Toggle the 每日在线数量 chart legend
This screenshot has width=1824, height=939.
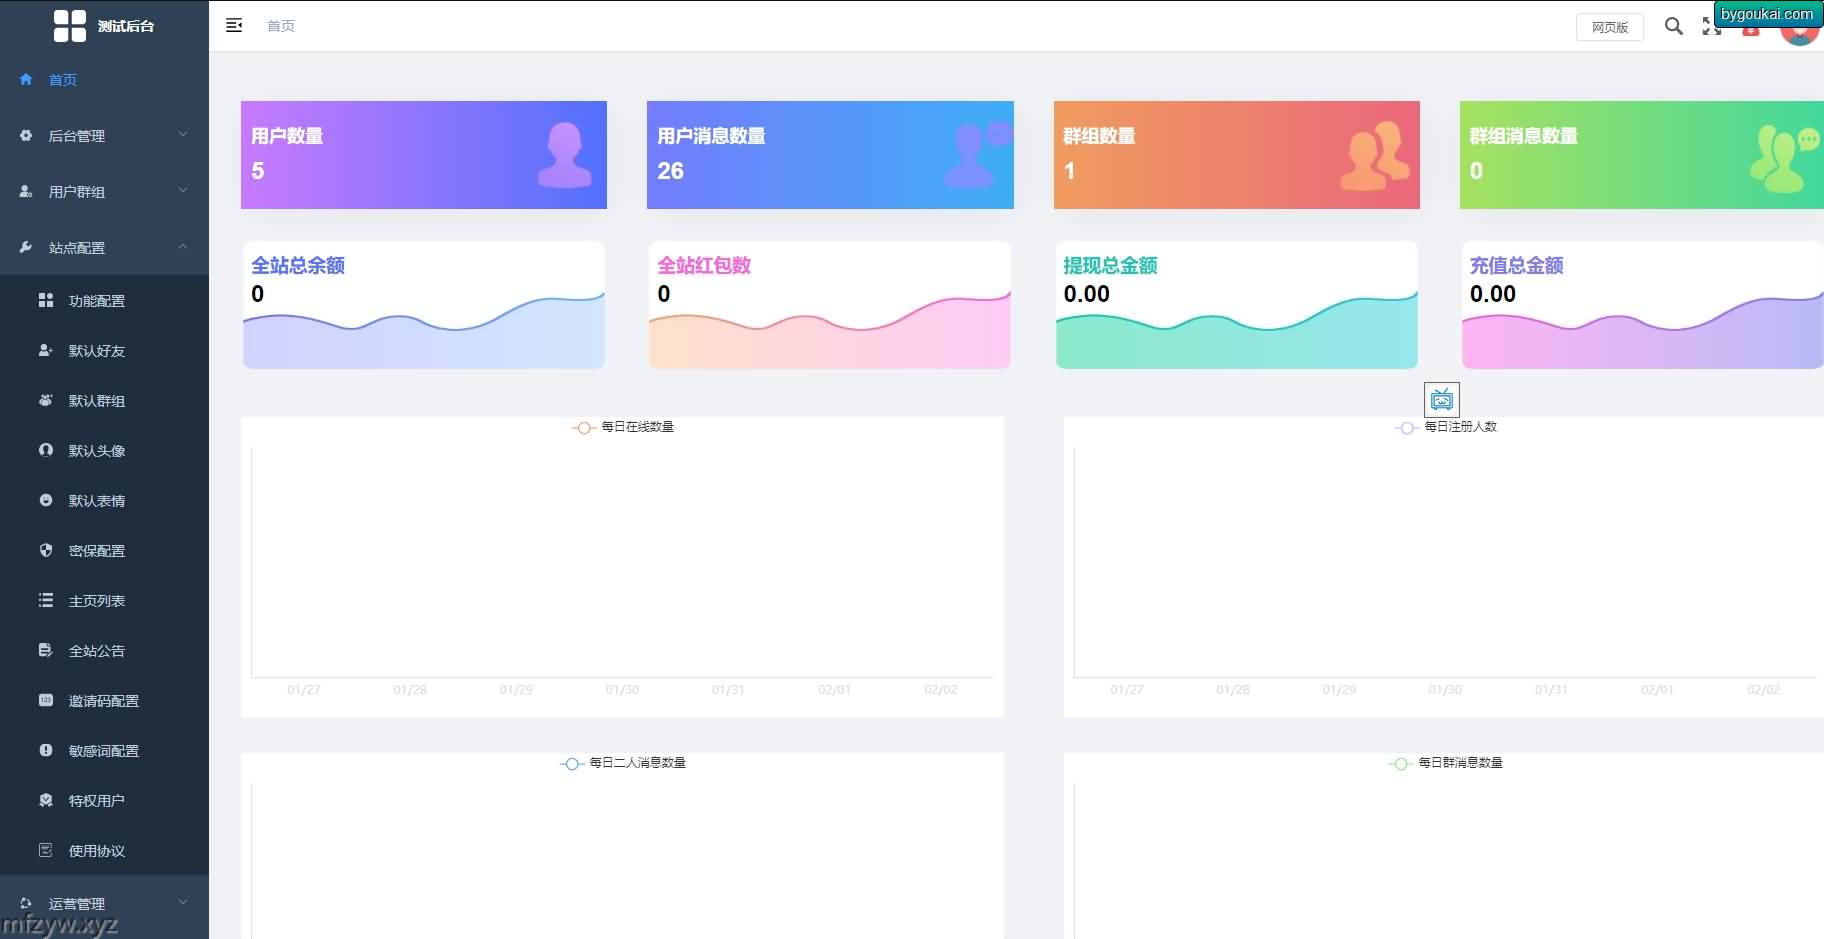coord(623,427)
